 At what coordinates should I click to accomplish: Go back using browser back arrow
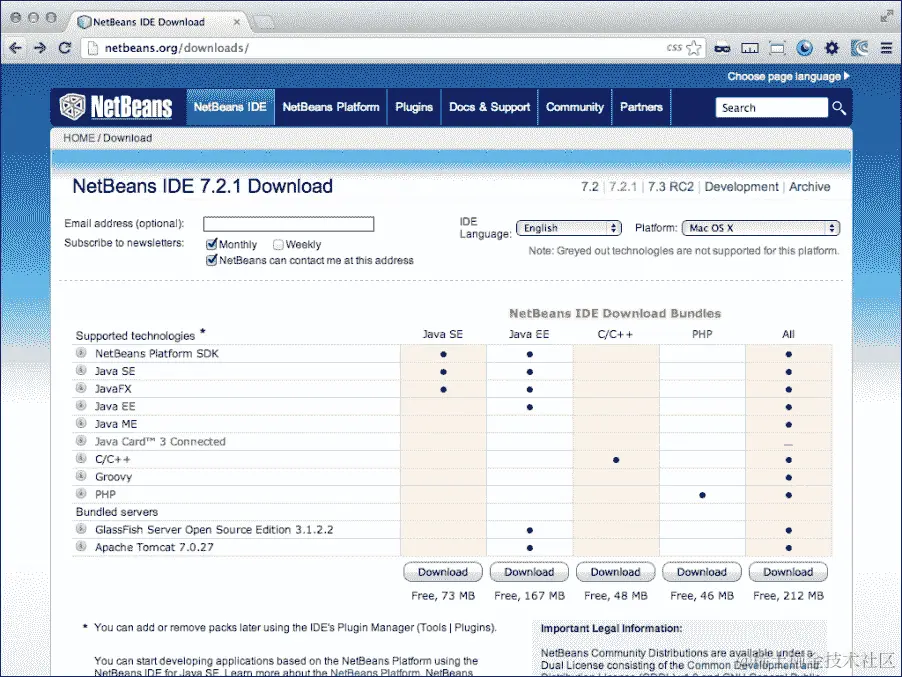(16, 48)
